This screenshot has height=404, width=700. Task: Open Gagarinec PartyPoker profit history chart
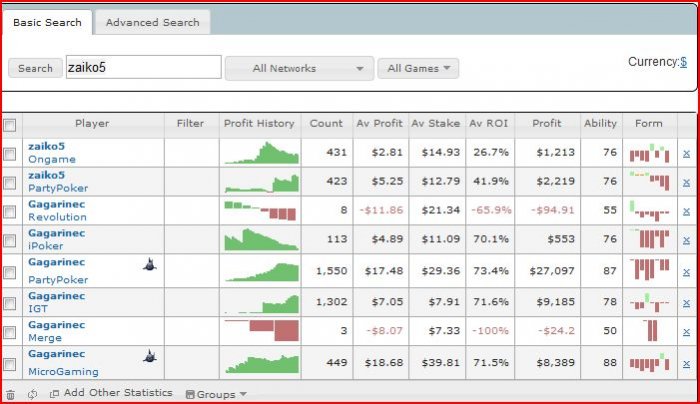262,272
